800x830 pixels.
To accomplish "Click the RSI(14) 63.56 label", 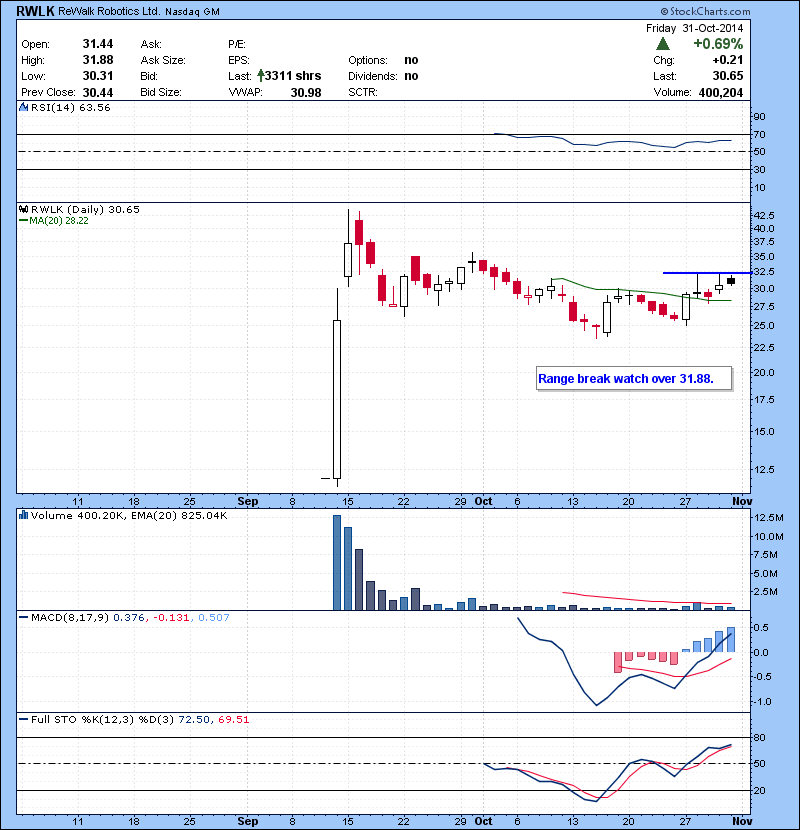I will pos(71,107).
